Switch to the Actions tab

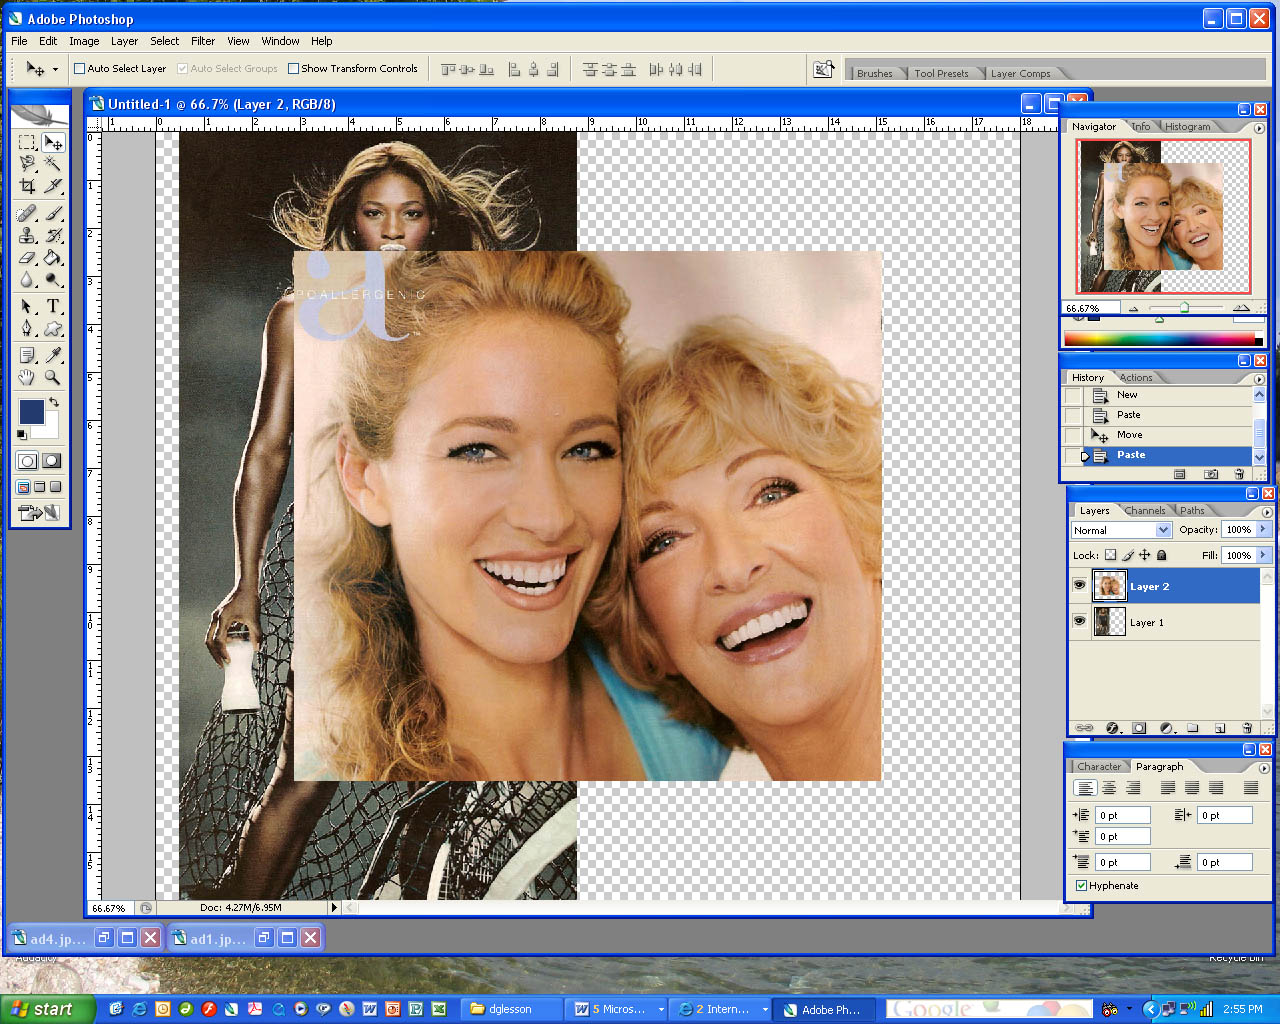pos(1136,378)
